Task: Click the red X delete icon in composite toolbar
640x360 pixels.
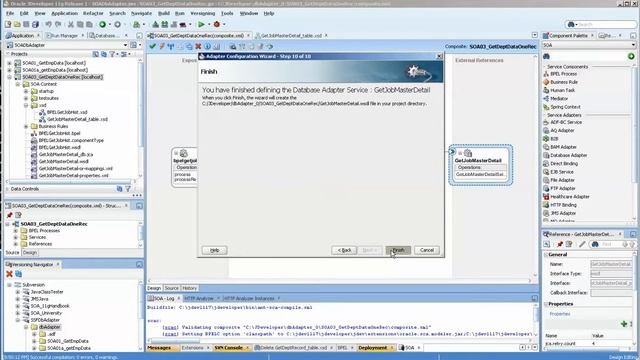Action: click(x=198, y=46)
